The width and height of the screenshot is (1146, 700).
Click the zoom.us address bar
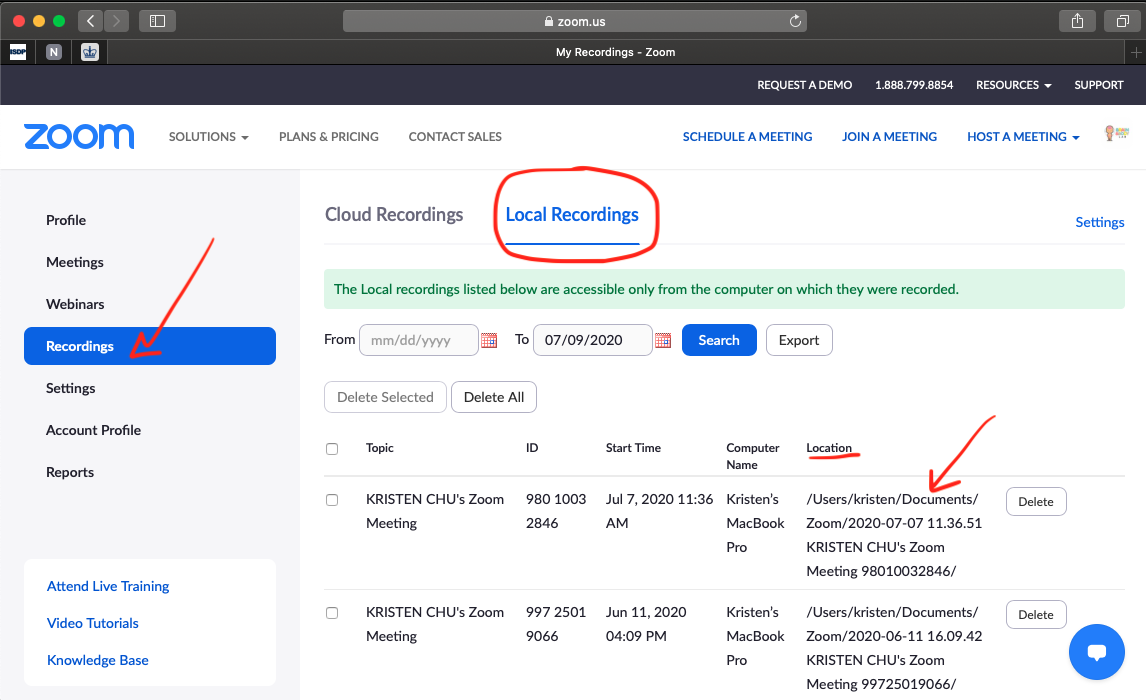click(574, 21)
